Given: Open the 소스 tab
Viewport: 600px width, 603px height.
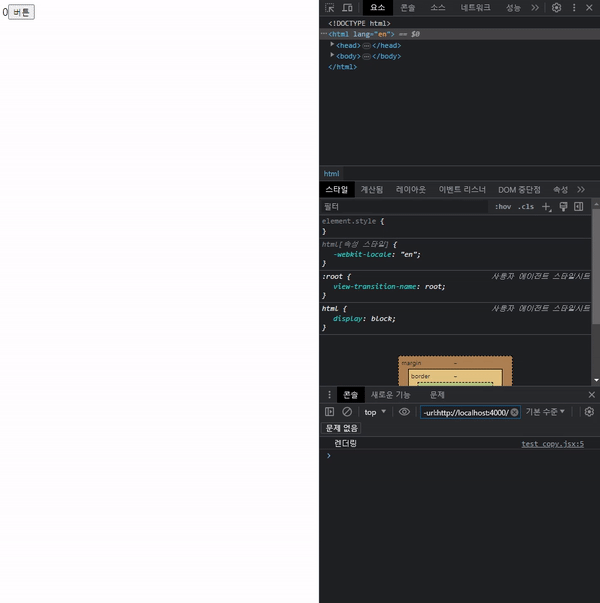Looking at the screenshot, I should (438, 8).
